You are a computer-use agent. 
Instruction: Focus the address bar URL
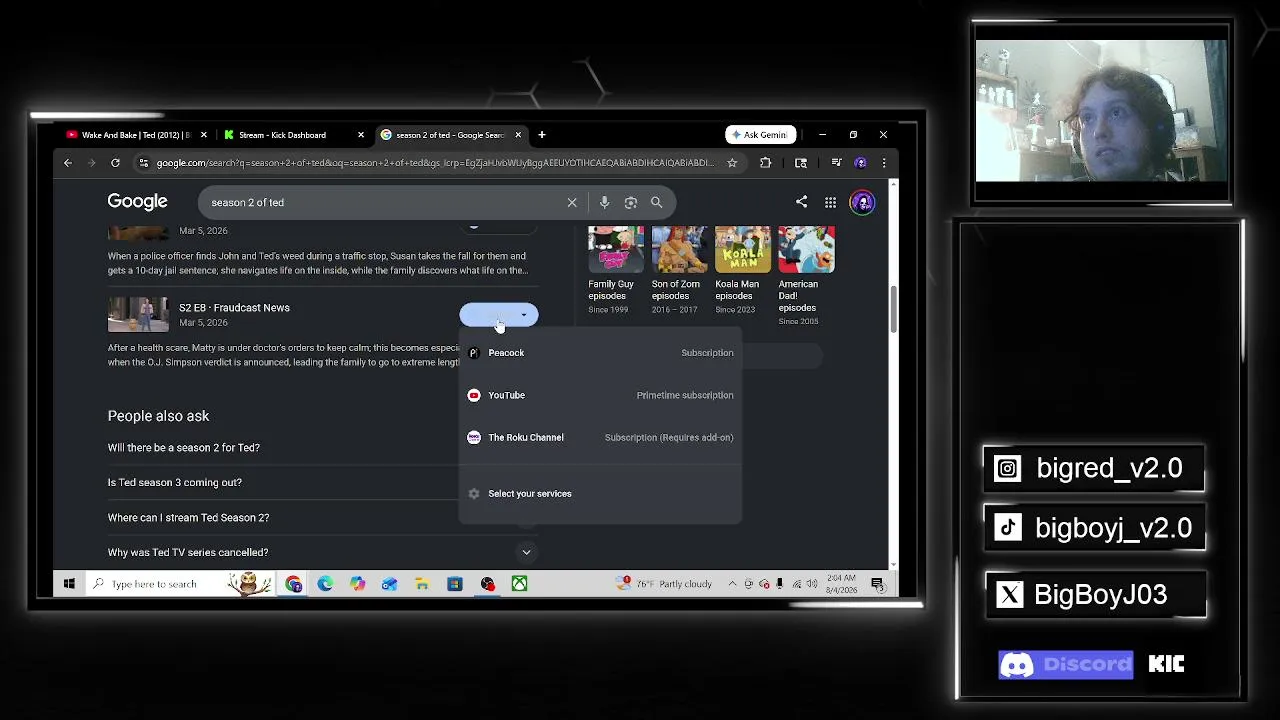point(435,163)
